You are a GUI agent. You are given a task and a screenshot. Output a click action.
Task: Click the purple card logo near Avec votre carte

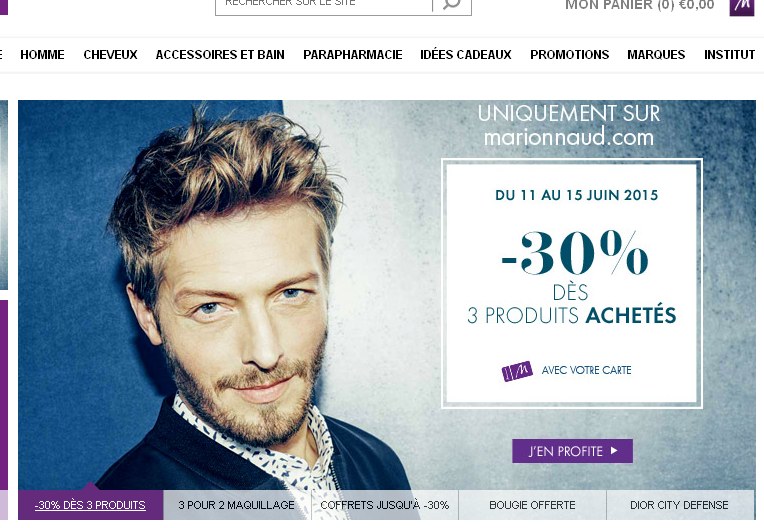click(x=517, y=371)
